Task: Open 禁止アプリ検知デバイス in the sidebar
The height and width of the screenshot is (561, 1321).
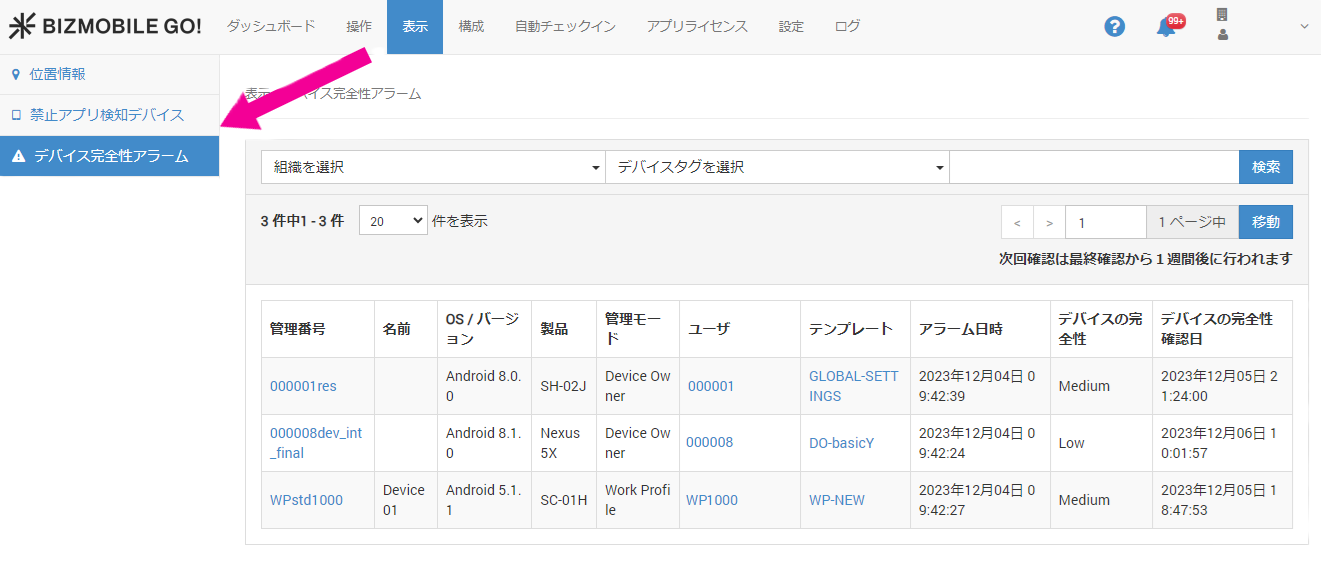Action: pyautogui.click(x=106, y=115)
